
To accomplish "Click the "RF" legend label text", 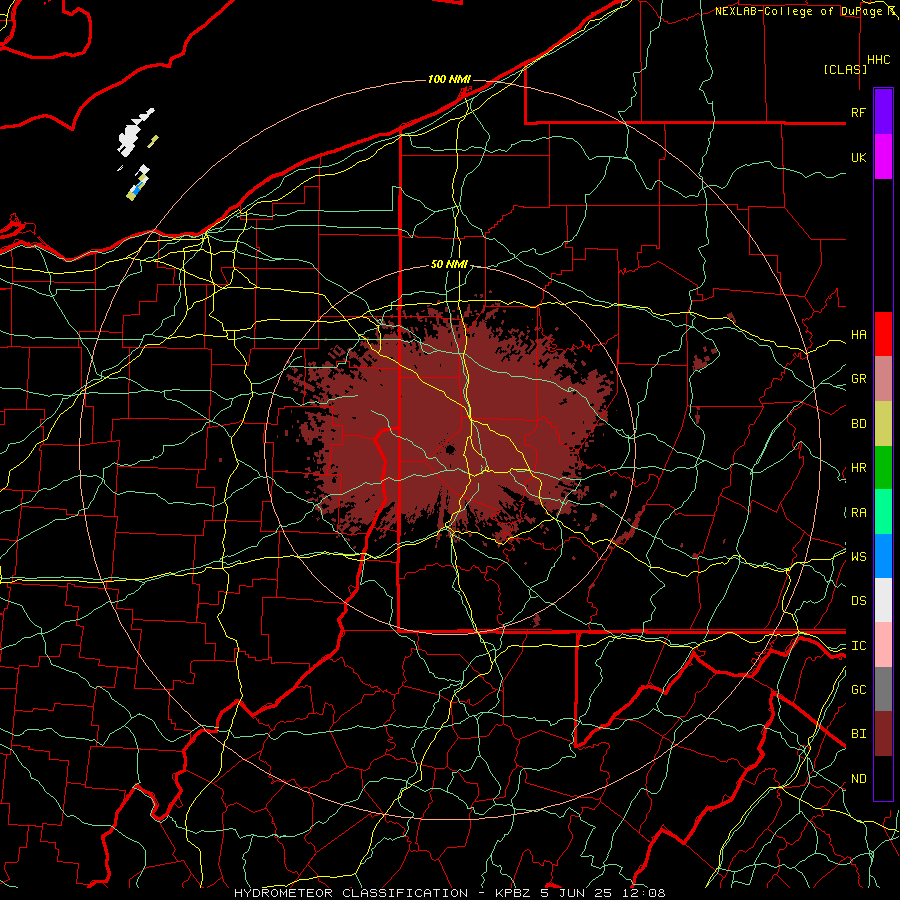I will pos(859,113).
